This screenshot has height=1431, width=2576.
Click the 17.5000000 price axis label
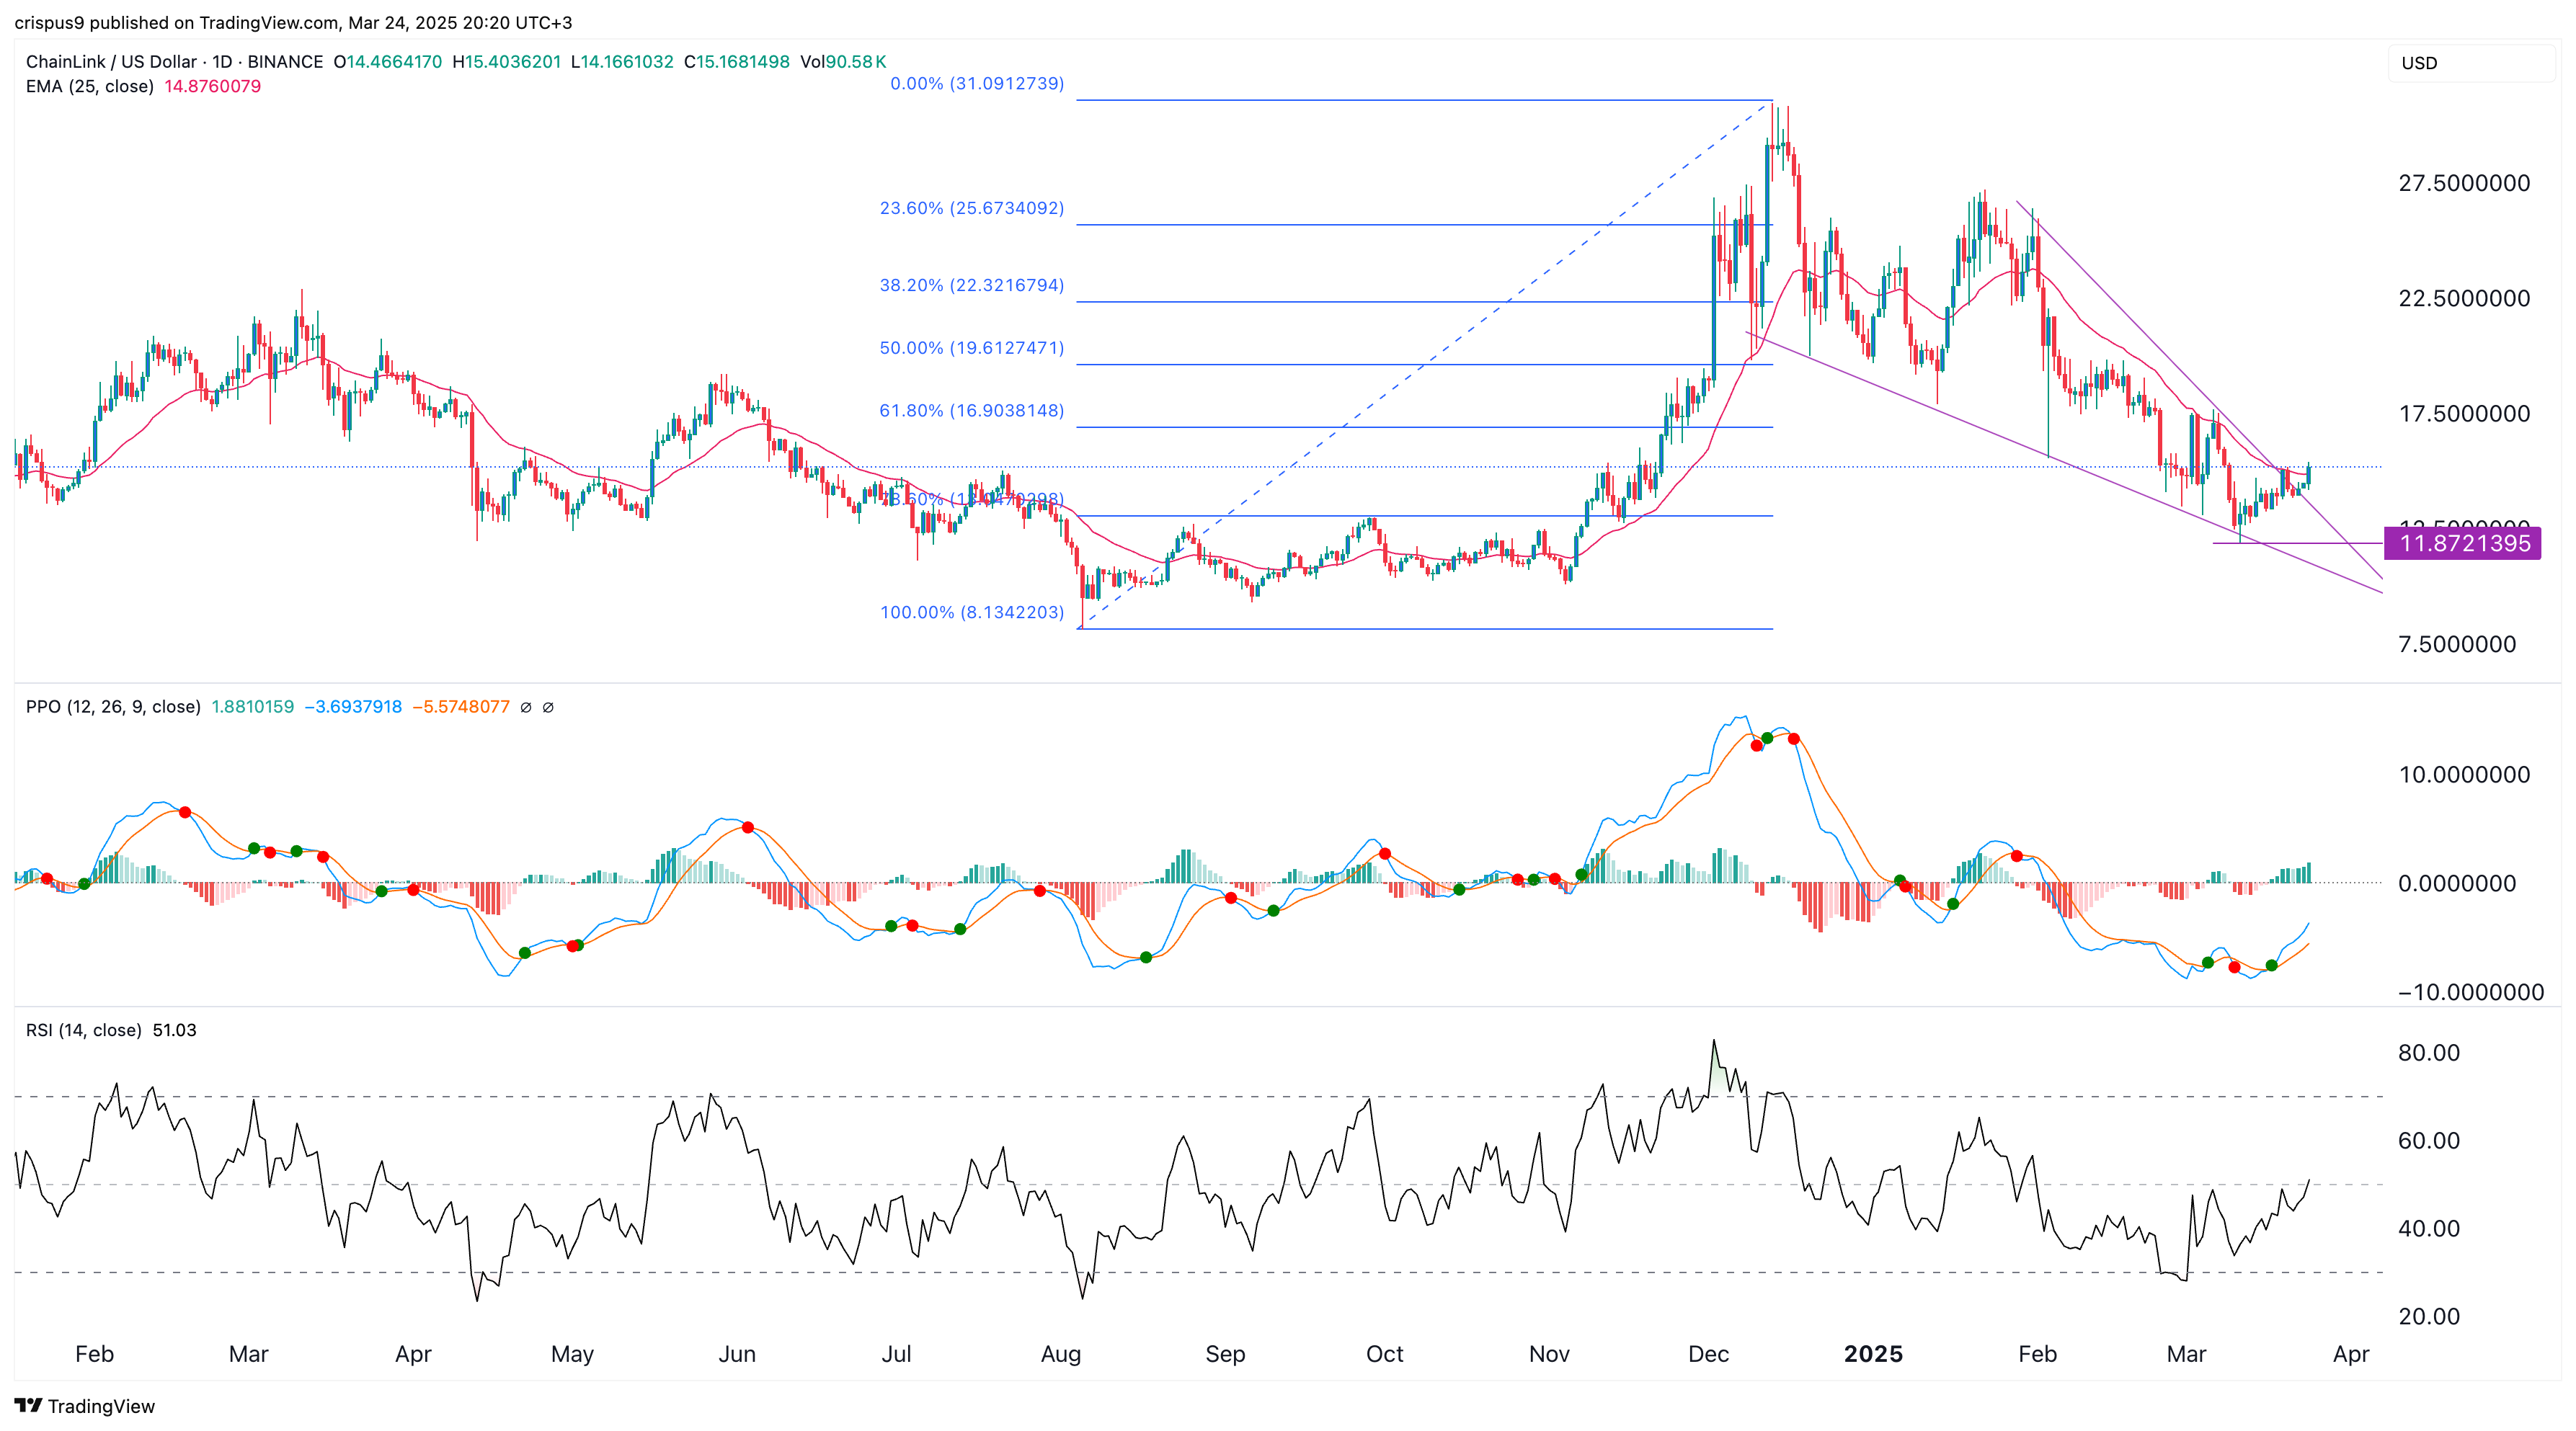pyautogui.click(x=2464, y=414)
